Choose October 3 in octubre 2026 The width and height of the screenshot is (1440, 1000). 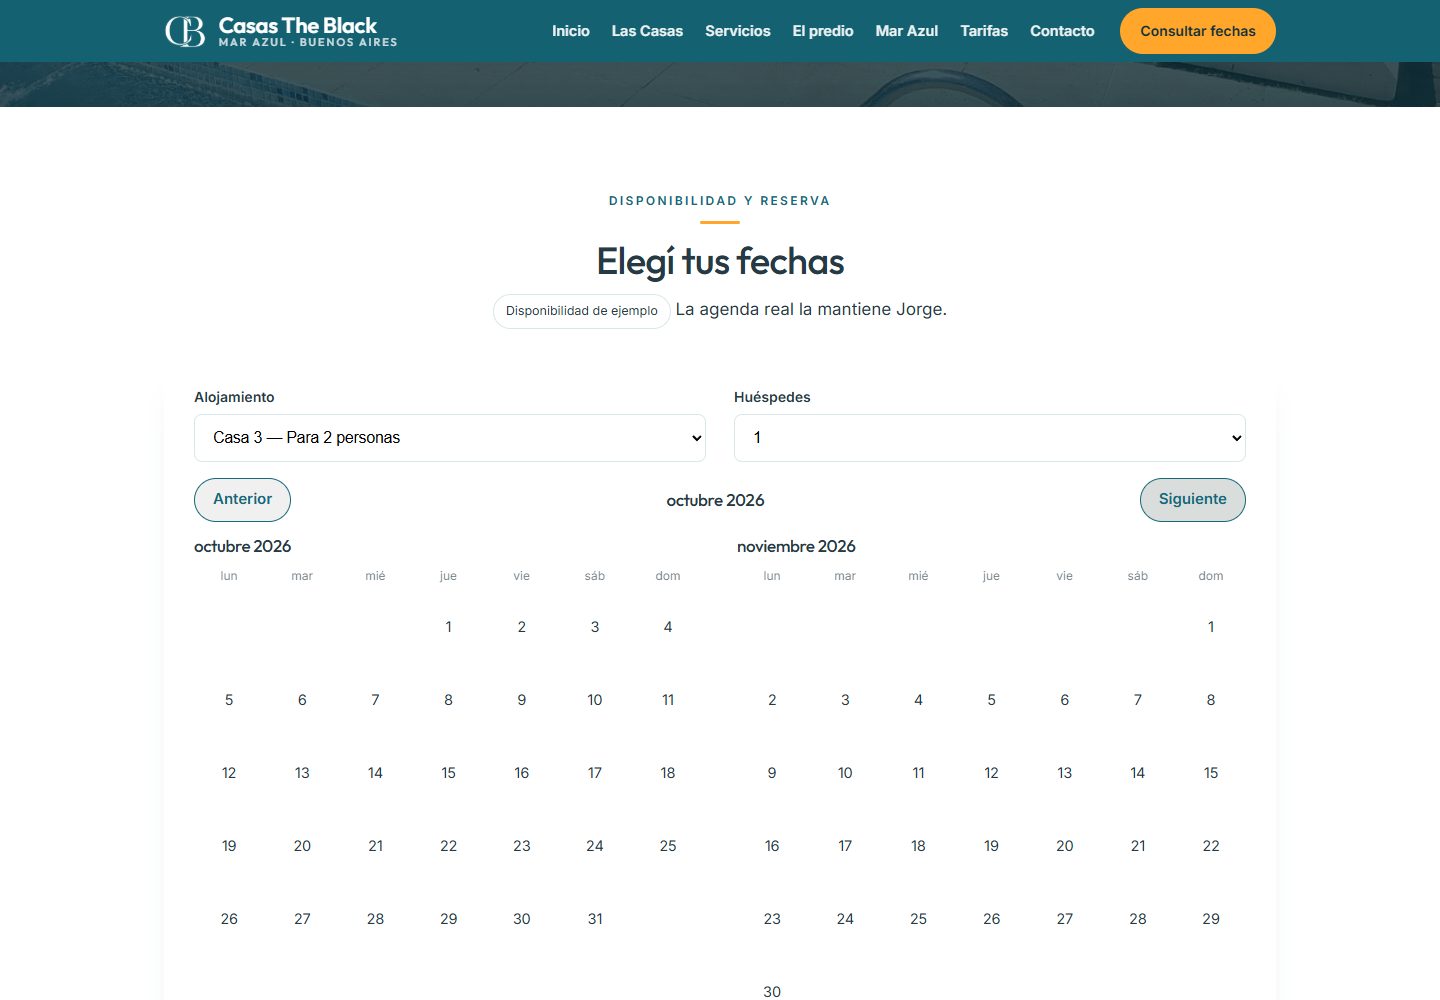[x=595, y=627]
